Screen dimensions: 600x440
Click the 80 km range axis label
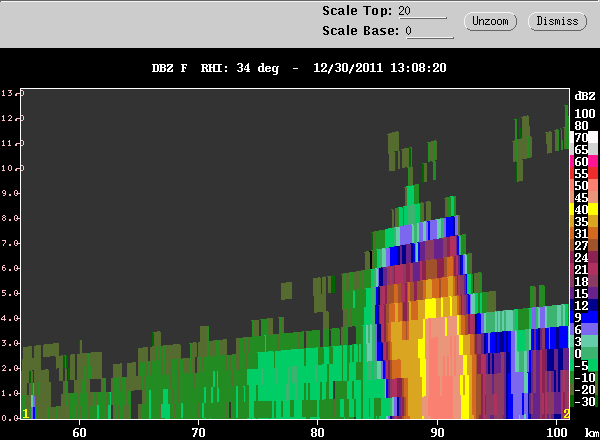[318, 433]
